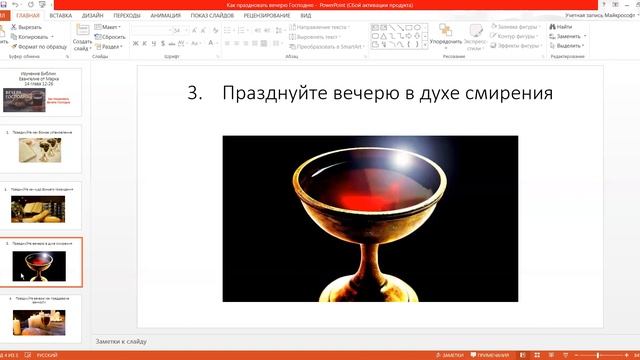Toggle bold Ж formatting

136,43
